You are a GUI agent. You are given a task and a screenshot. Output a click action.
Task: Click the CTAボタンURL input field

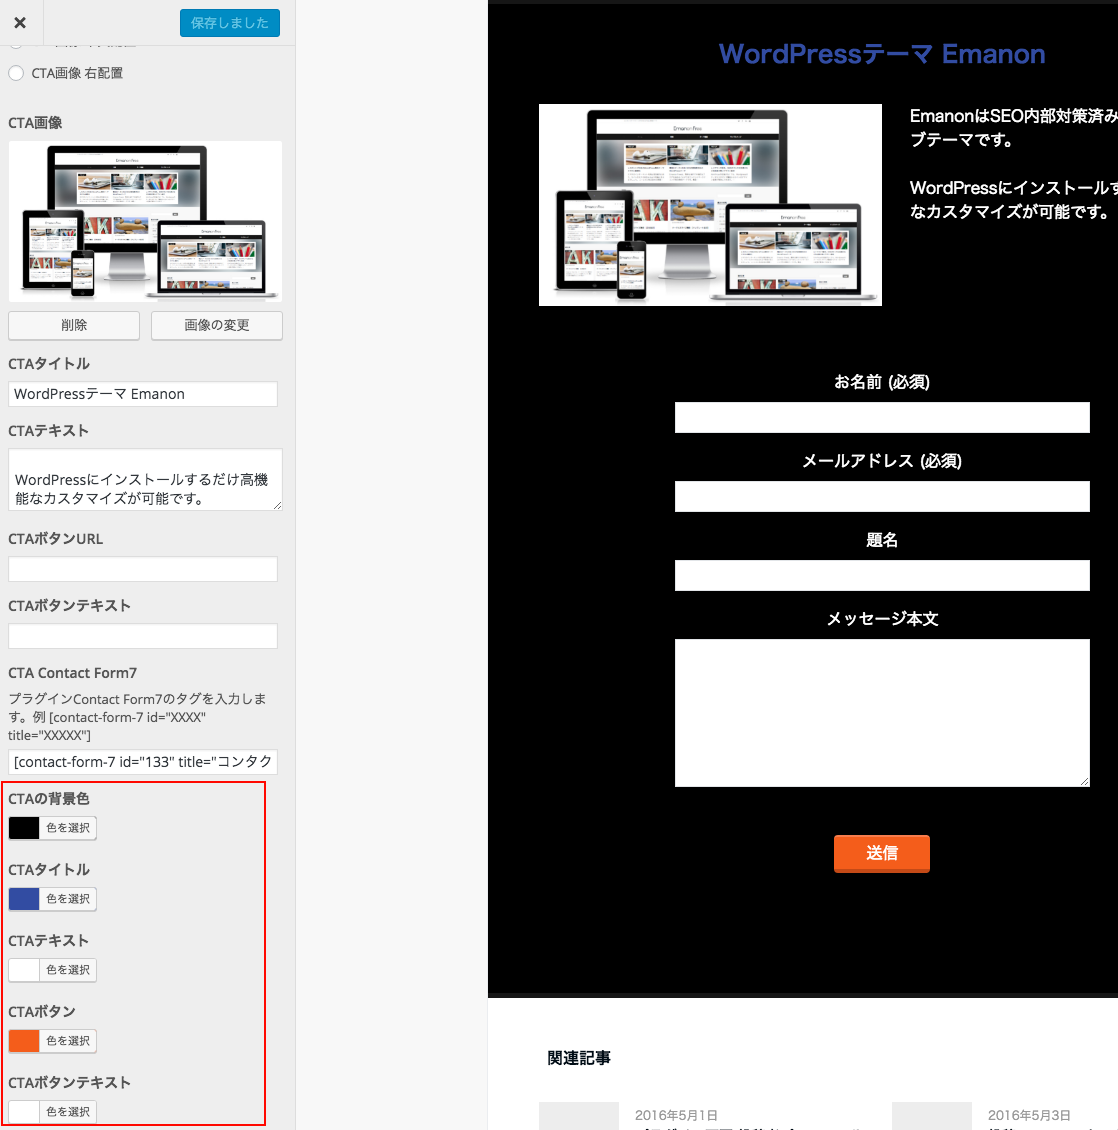coord(143,569)
